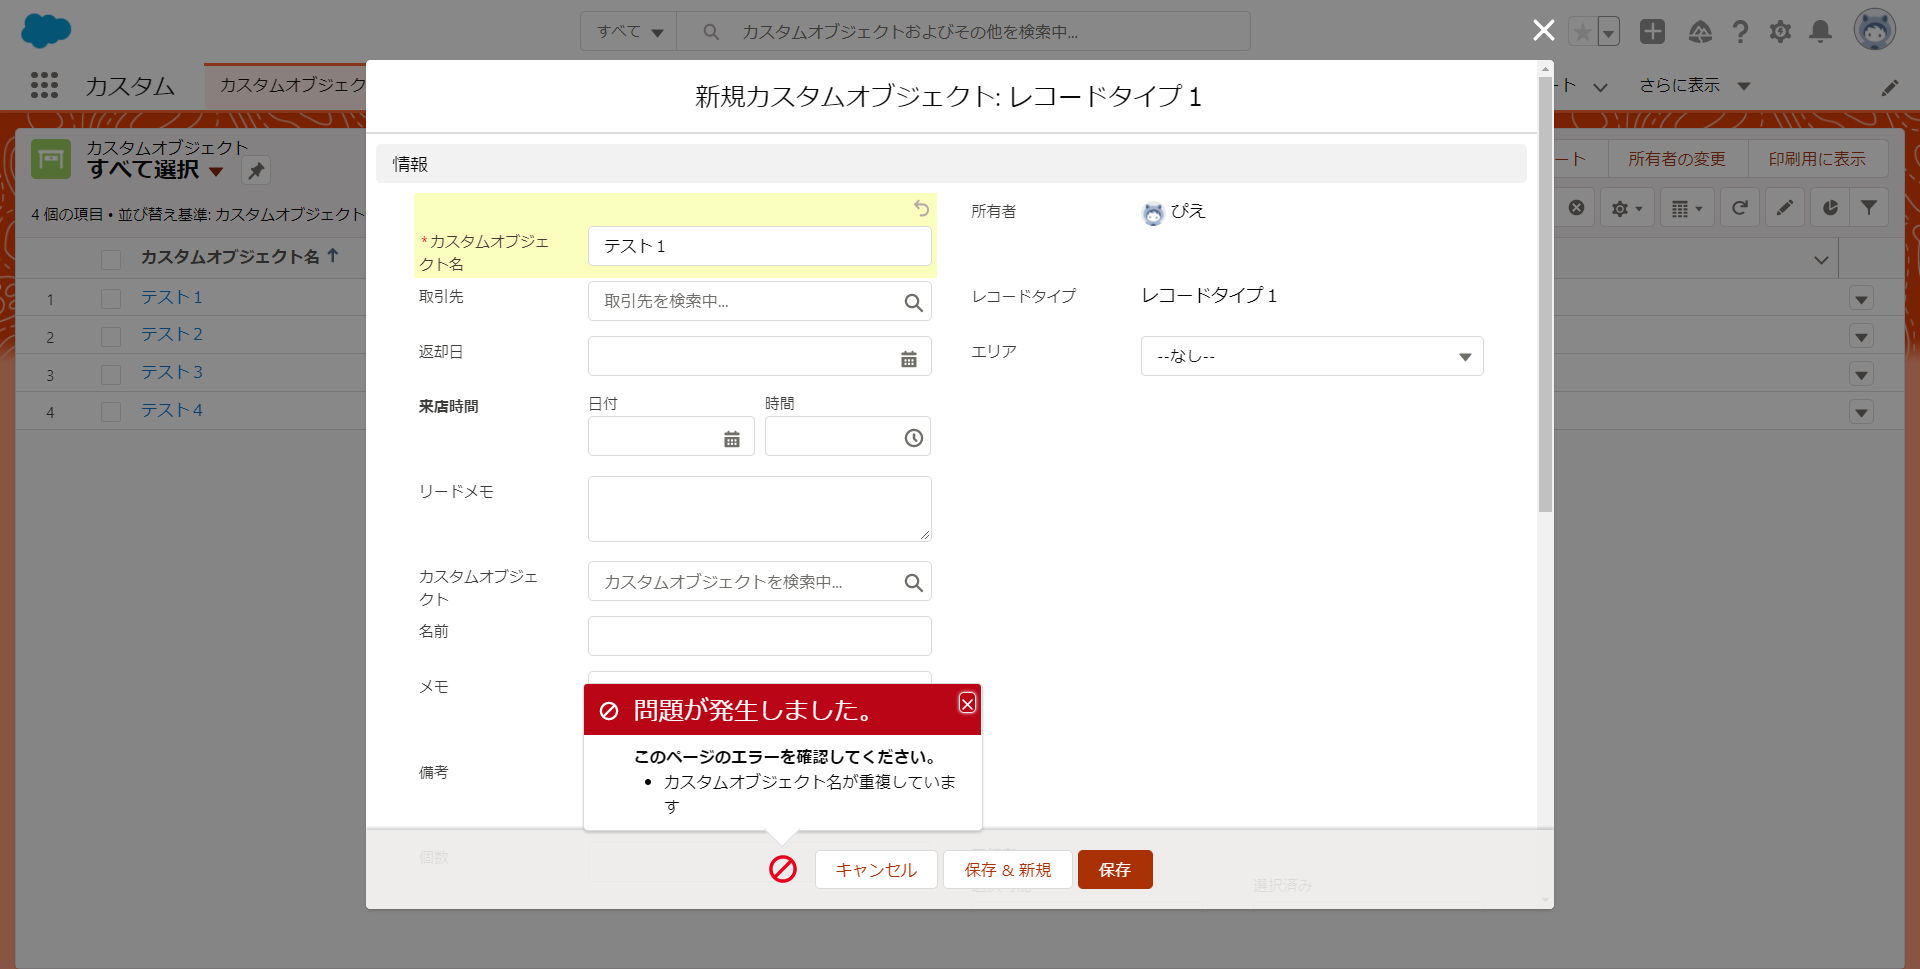1920x969 pixels.
Task: Open the search scope すべて dropdown
Action: (x=629, y=31)
